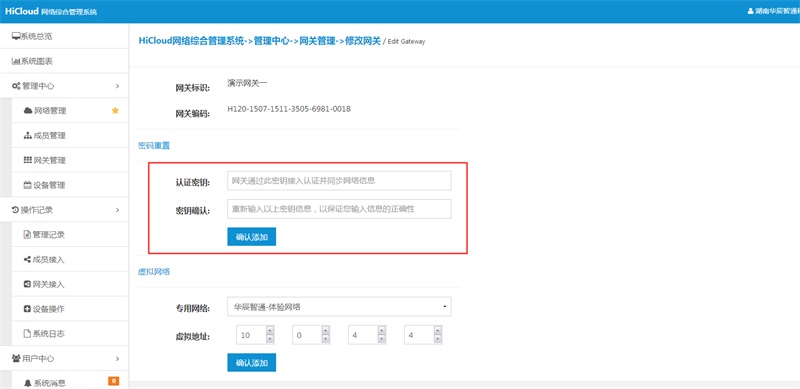Open 网关管理 menu item
The height and width of the screenshot is (389, 800).
tap(69, 160)
